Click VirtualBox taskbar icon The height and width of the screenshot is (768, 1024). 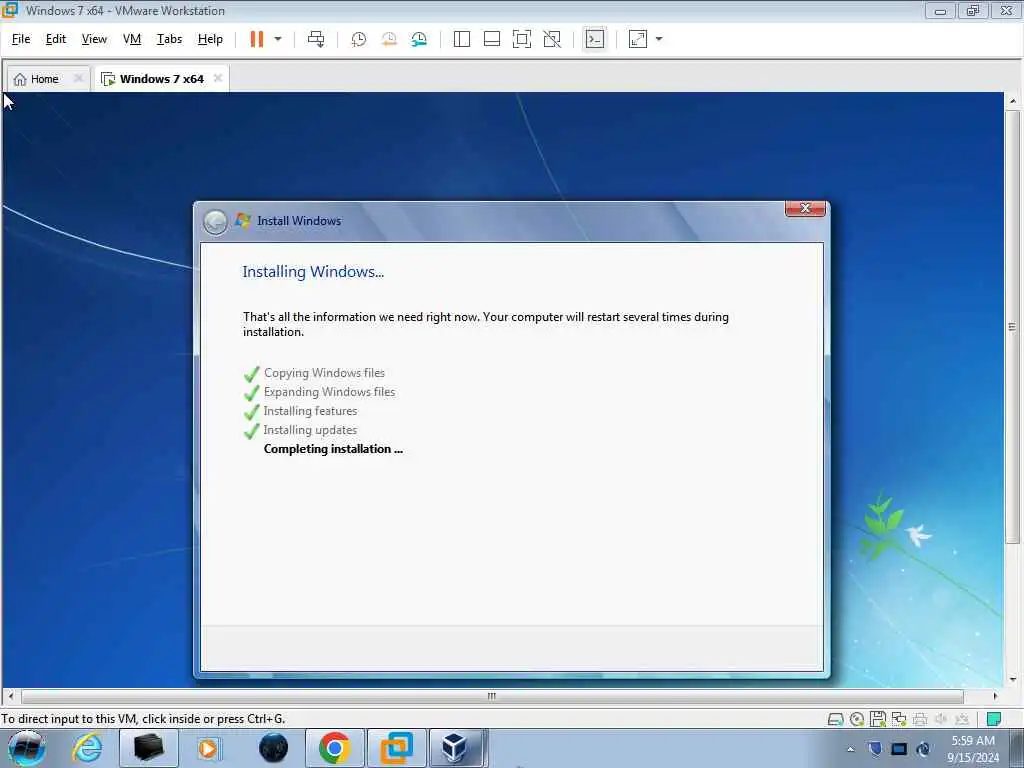(455, 748)
